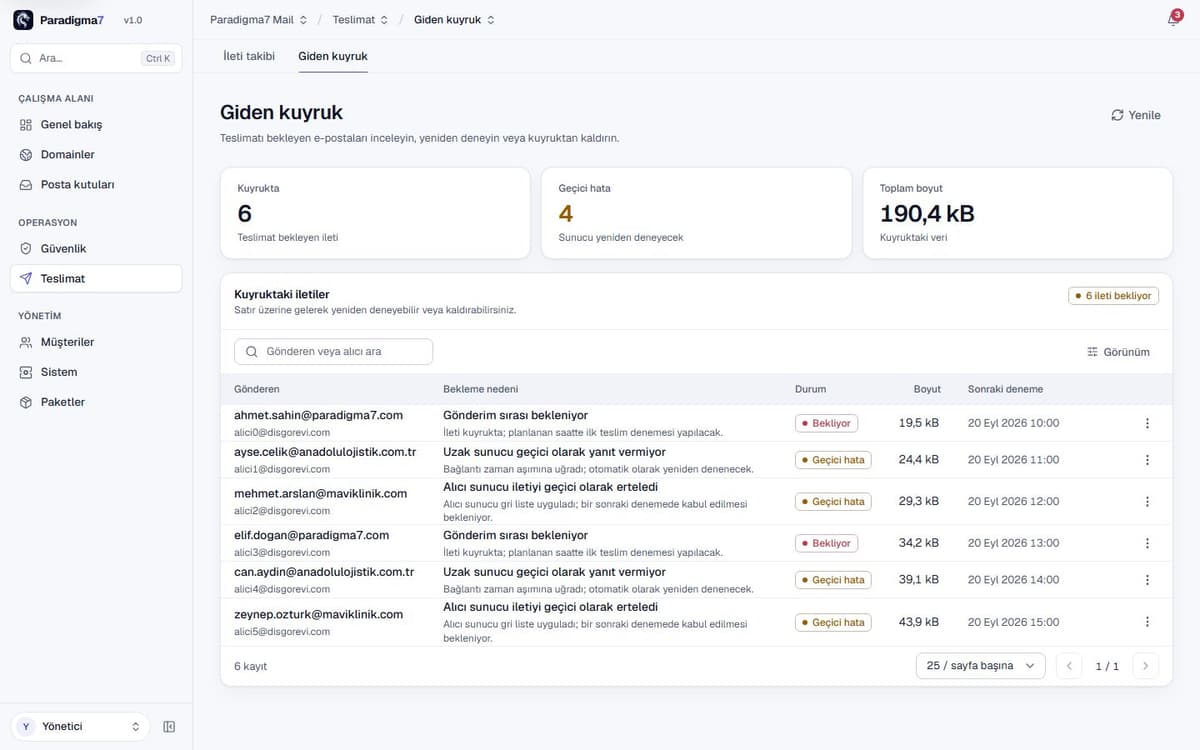Click the Müşteriler people icon
This screenshot has width=1200, height=750.
click(x=26, y=342)
